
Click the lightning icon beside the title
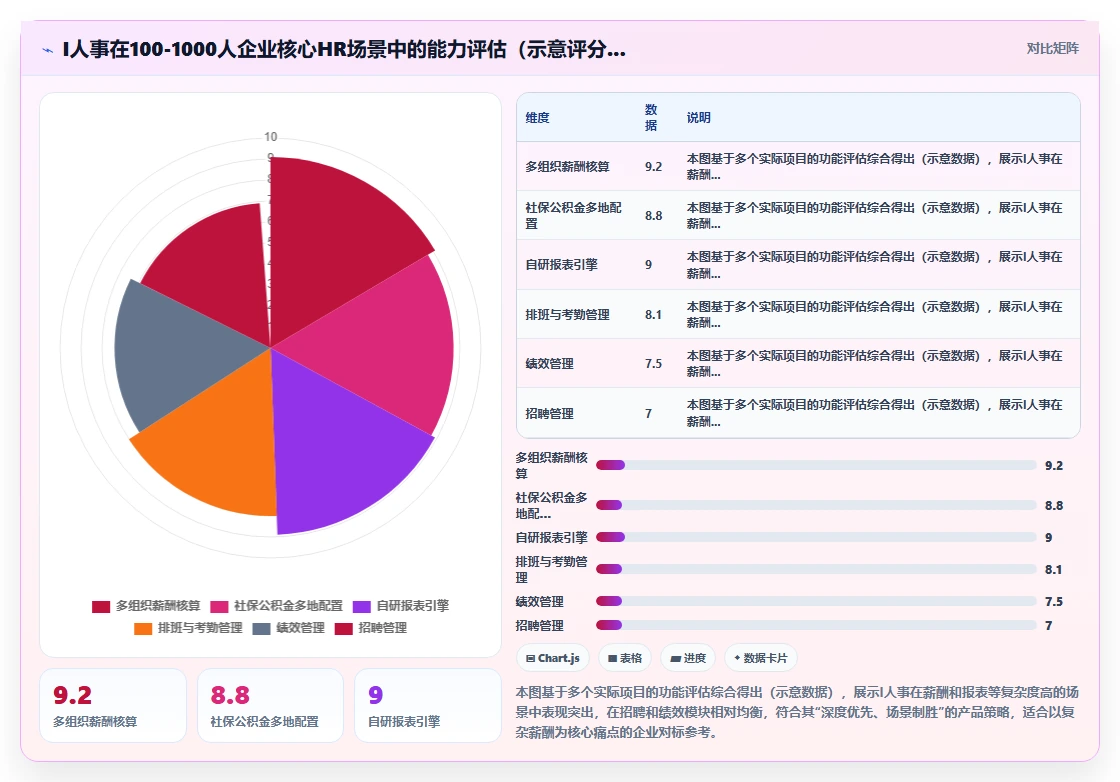(x=48, y=50)
